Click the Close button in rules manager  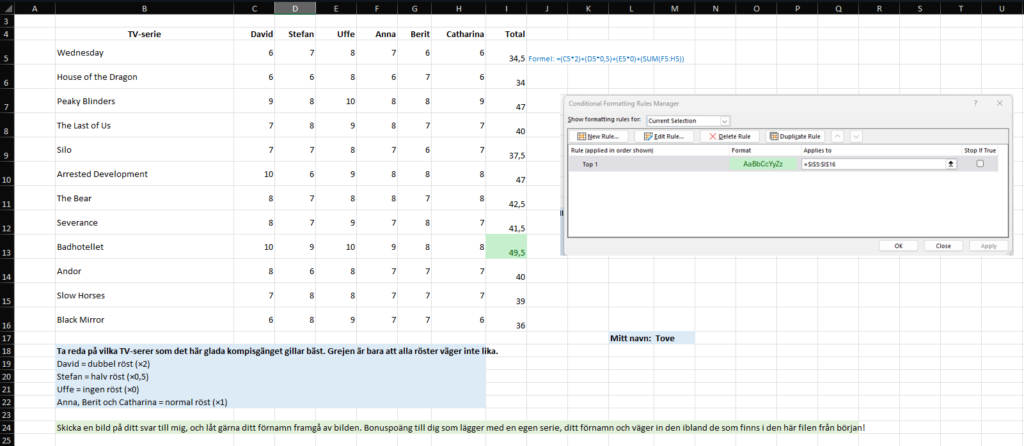pyautogui.click(x=943, y=246)
